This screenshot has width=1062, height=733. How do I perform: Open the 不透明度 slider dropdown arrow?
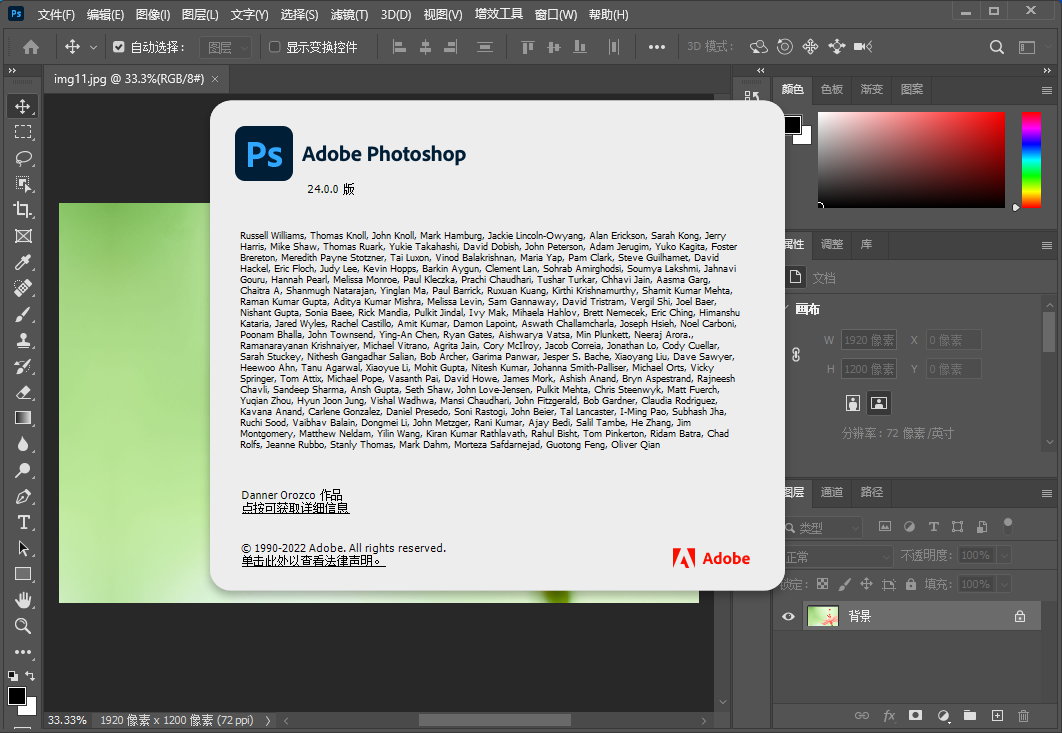click(1004, 556)
